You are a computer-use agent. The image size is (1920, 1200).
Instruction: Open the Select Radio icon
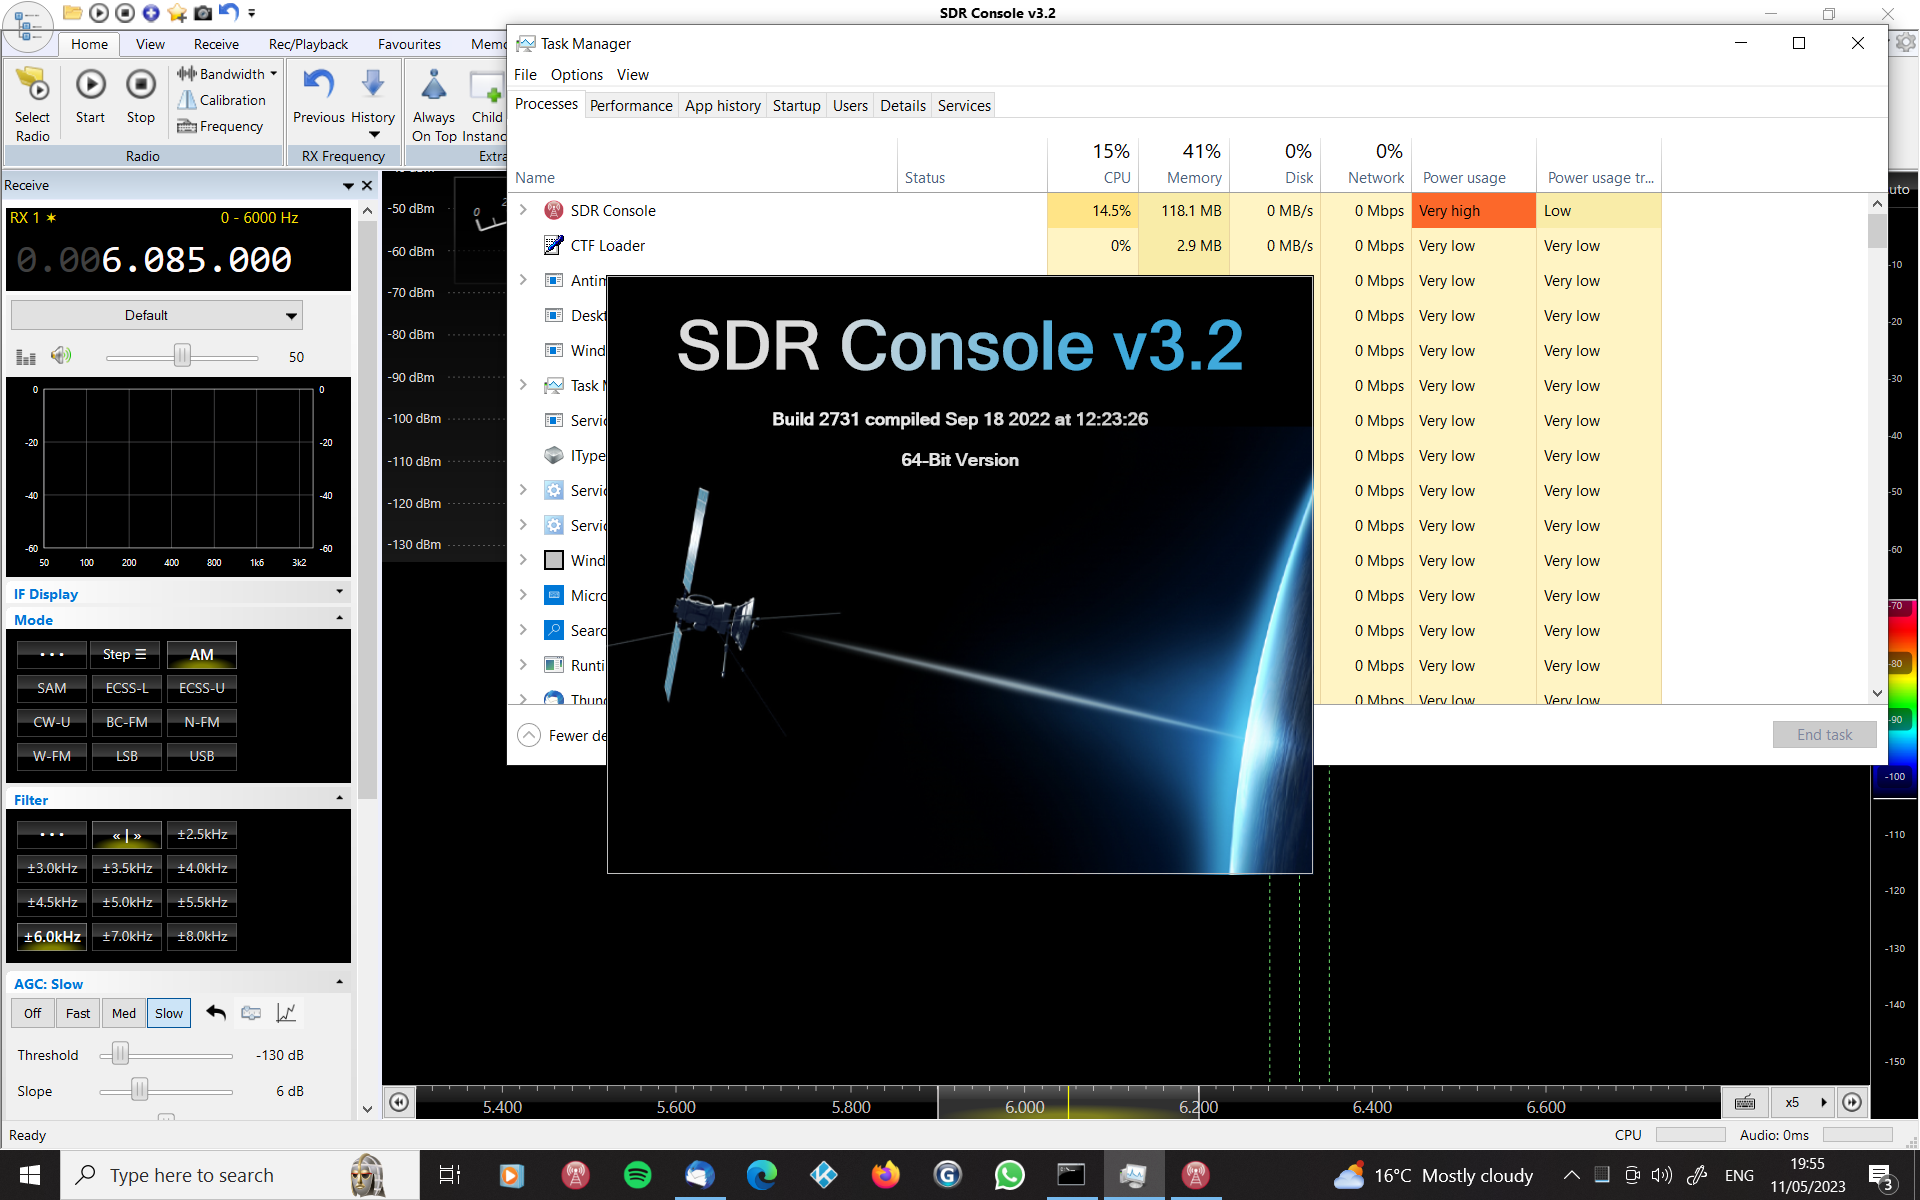[x=33, y=86]
